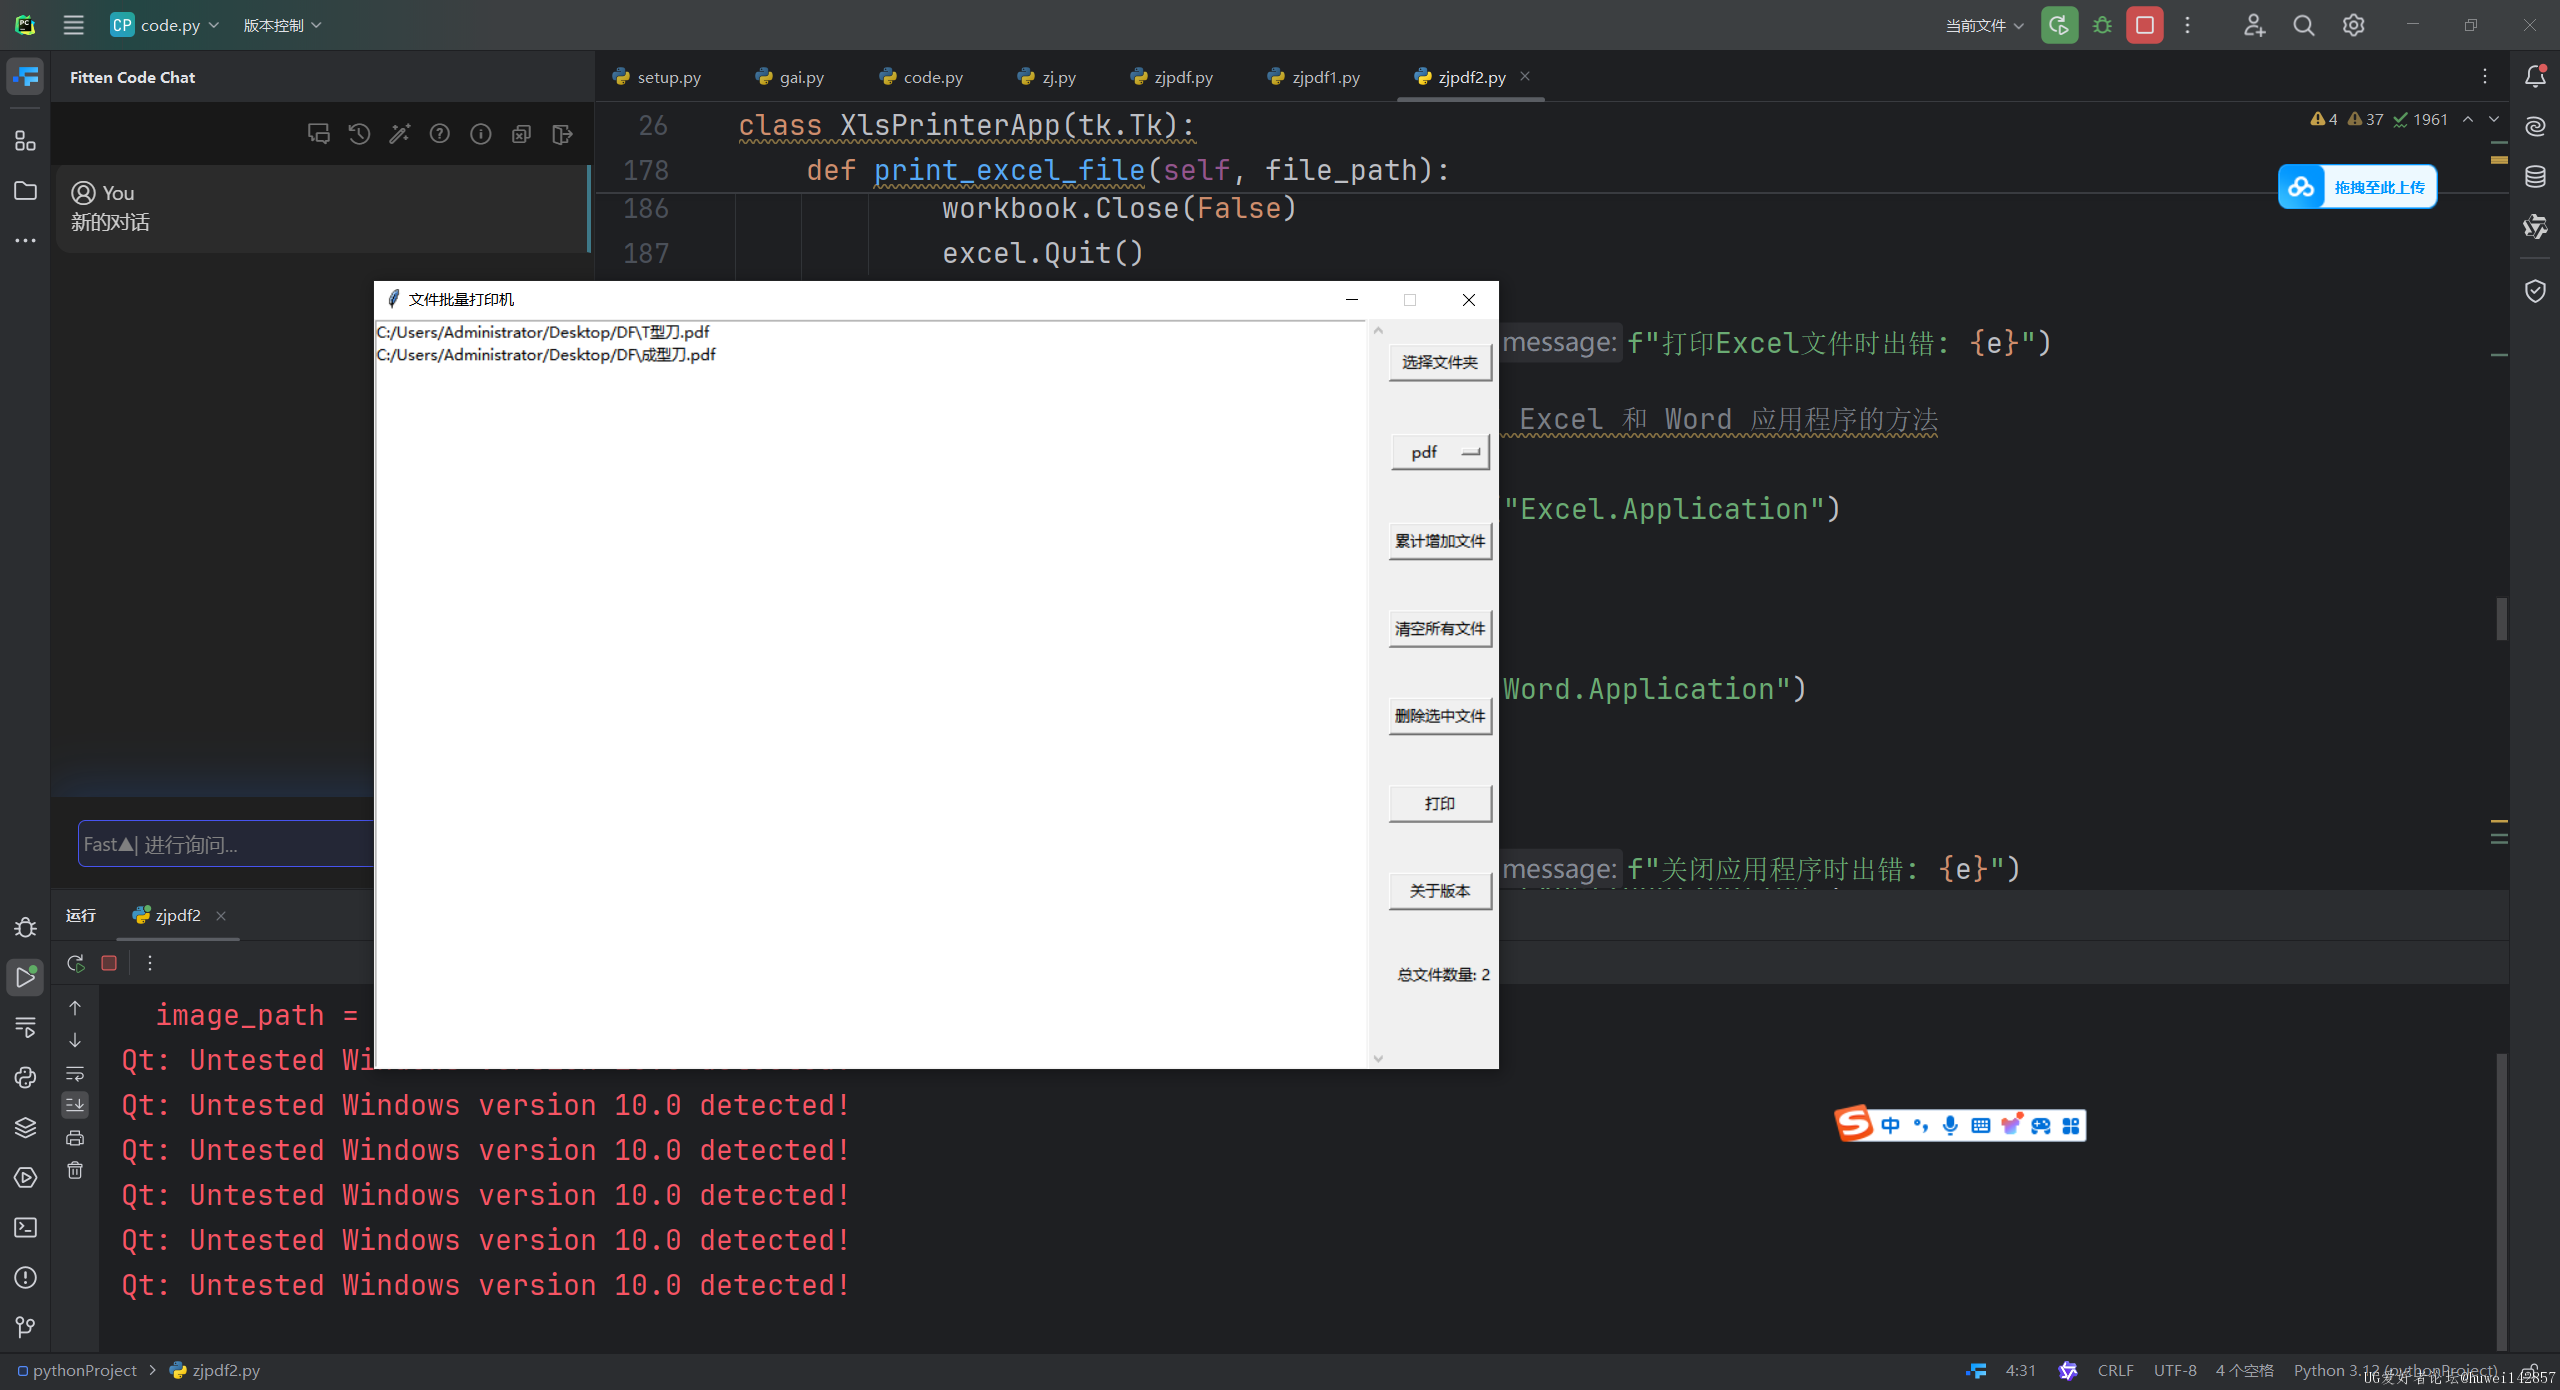Open chat history in Fitten Code panel
The height and width of the screenshot is (1390, 2560).
pyautogui.click(x=359, y=133)
